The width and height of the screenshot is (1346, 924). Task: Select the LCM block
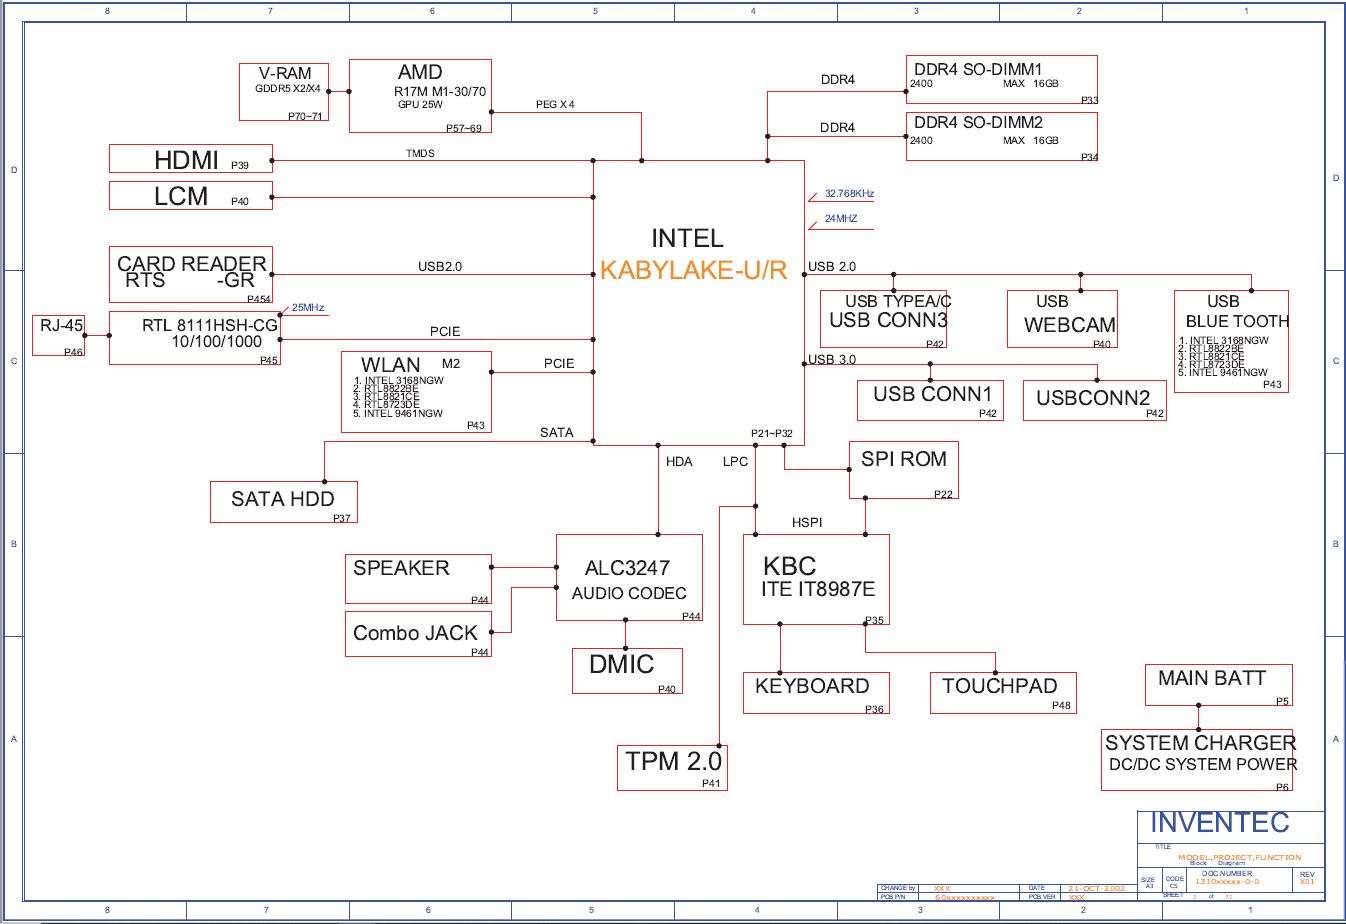190,196
